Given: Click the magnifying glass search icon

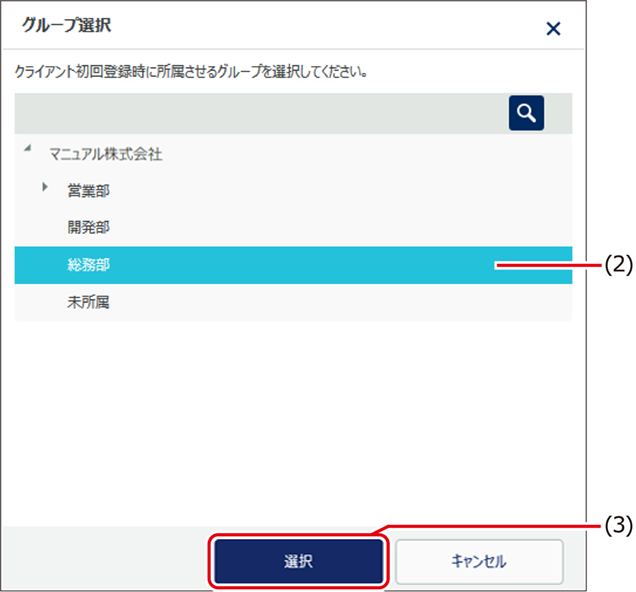Looking at the screenshot, I should click(526, 113).
